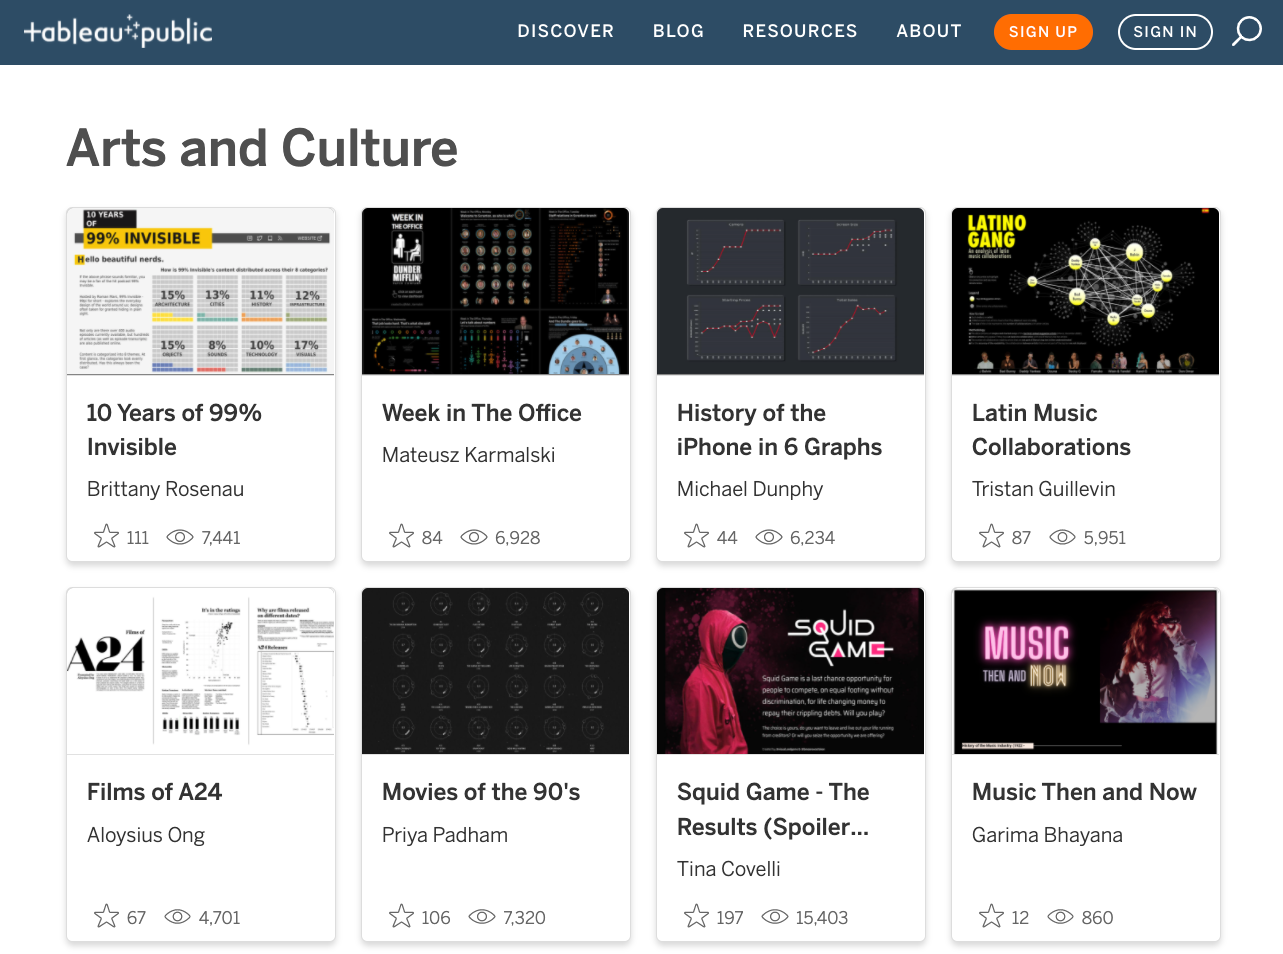Open Movies of the 90's dark thumbnail
This screenshot has height=954, width=1283.
pos(496,671)
